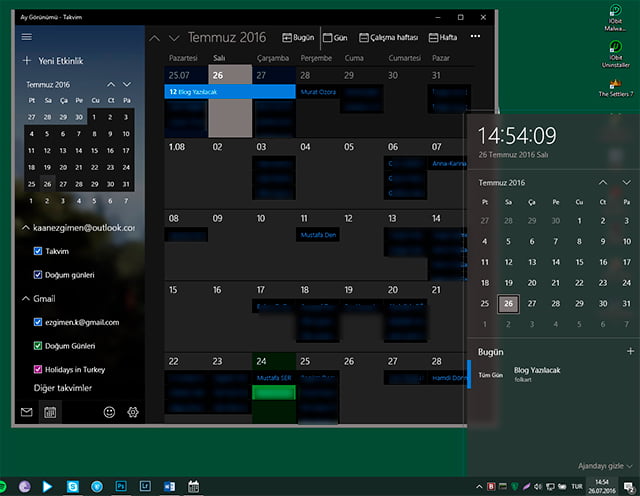Click the green event block on 24
640x496 pixels.
pos(274,393)
